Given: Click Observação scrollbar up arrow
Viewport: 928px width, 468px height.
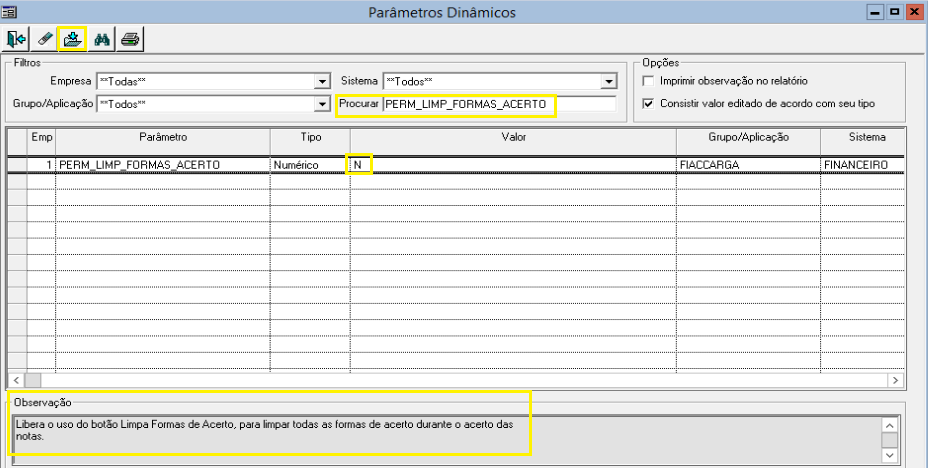Looking at the screenshot, I should click(x=890, y=425).
